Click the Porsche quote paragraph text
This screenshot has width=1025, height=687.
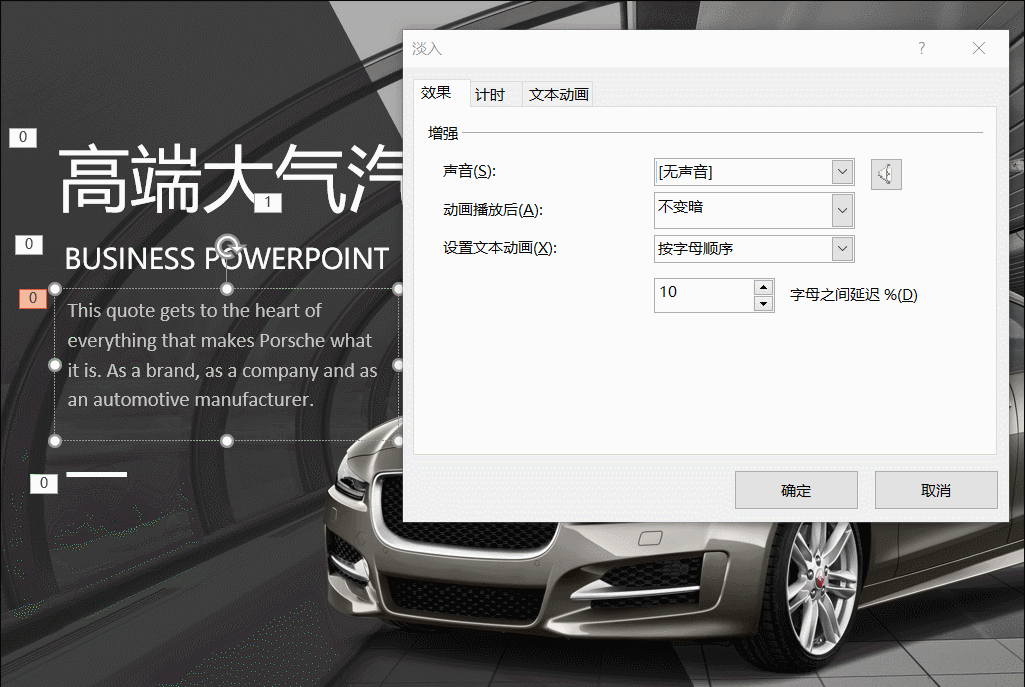click(222, 355)
